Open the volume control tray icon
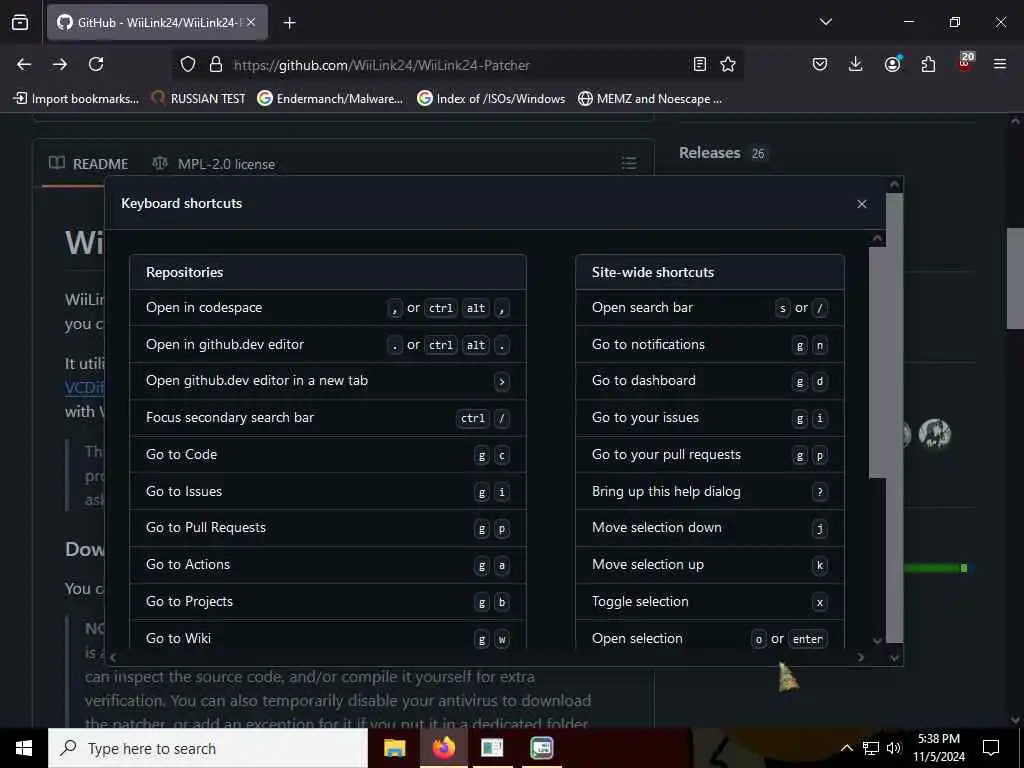The image size is (1024, 768). coord(894,748)
